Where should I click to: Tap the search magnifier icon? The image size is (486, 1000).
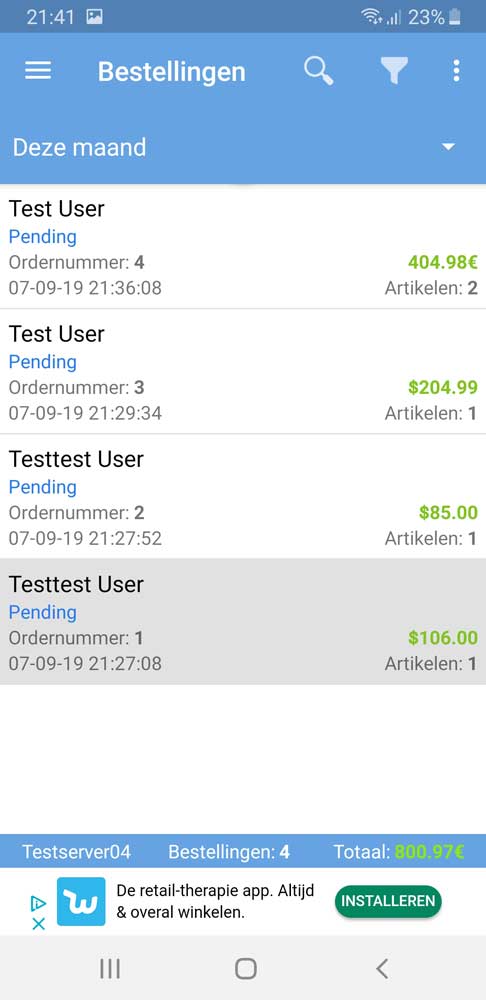click(318, 71)
